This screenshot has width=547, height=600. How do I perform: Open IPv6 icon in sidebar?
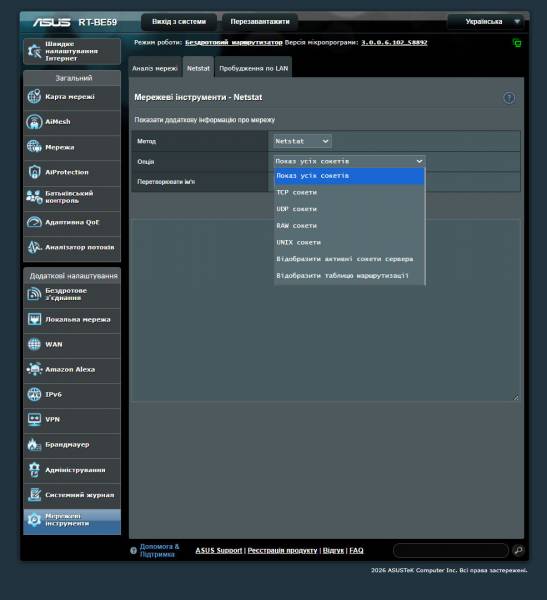point(34,394)
